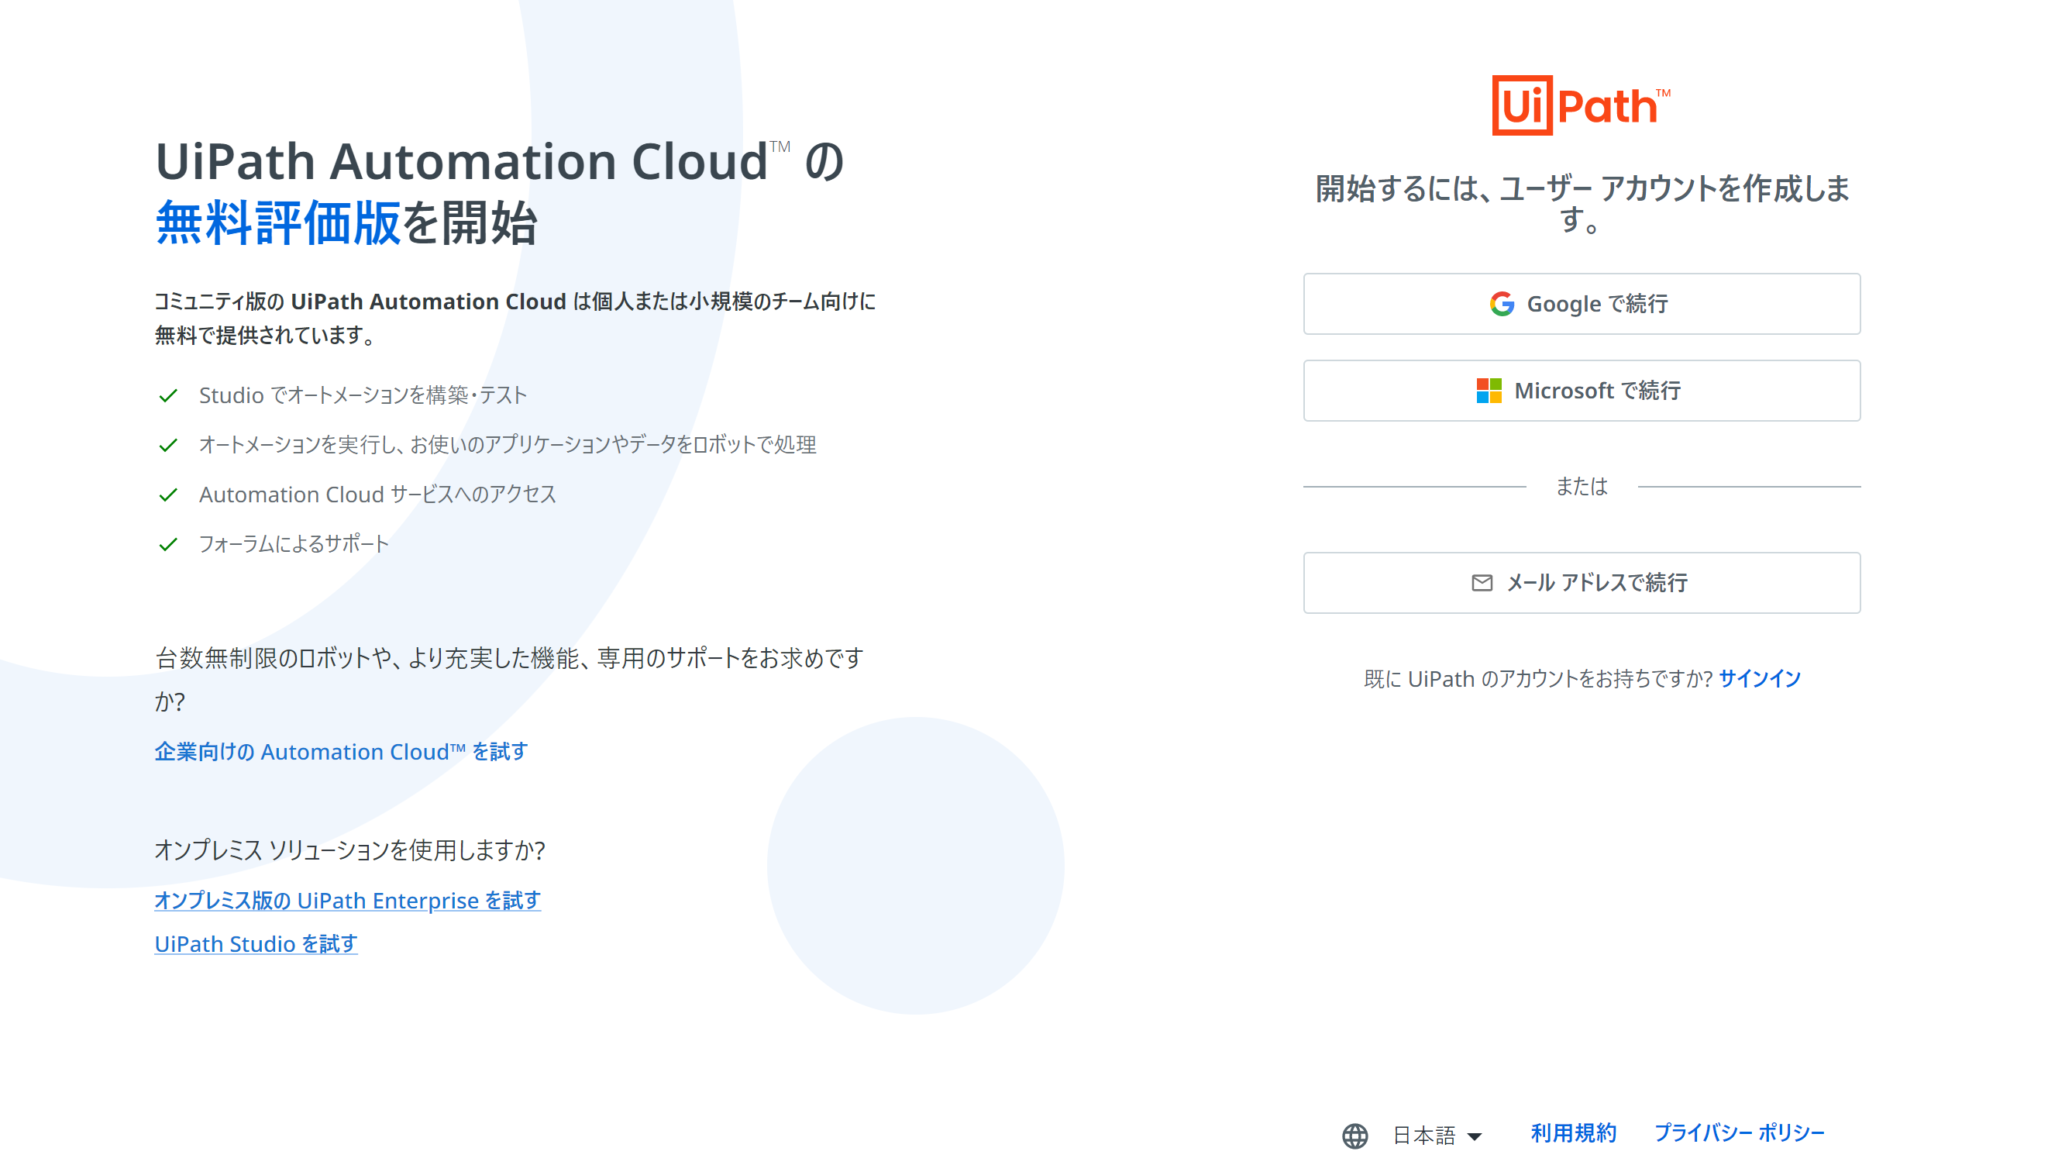This screenshot has height=1165, width=2048.
Task: Open the 利用規約 terms link
Action: pyautogui.click(x=1573, y=1133)
